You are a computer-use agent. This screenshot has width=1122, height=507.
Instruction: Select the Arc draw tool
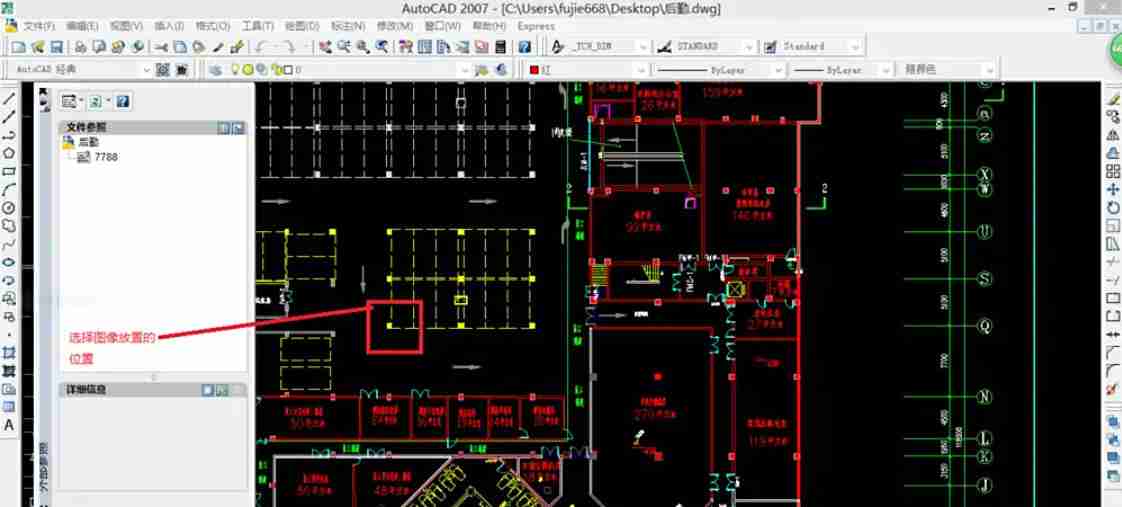(x=9, y=189)
